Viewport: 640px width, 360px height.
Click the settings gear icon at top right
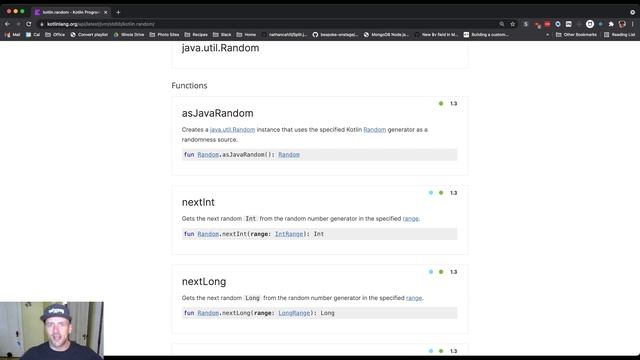pyautogui.click(x=633, y=12)
